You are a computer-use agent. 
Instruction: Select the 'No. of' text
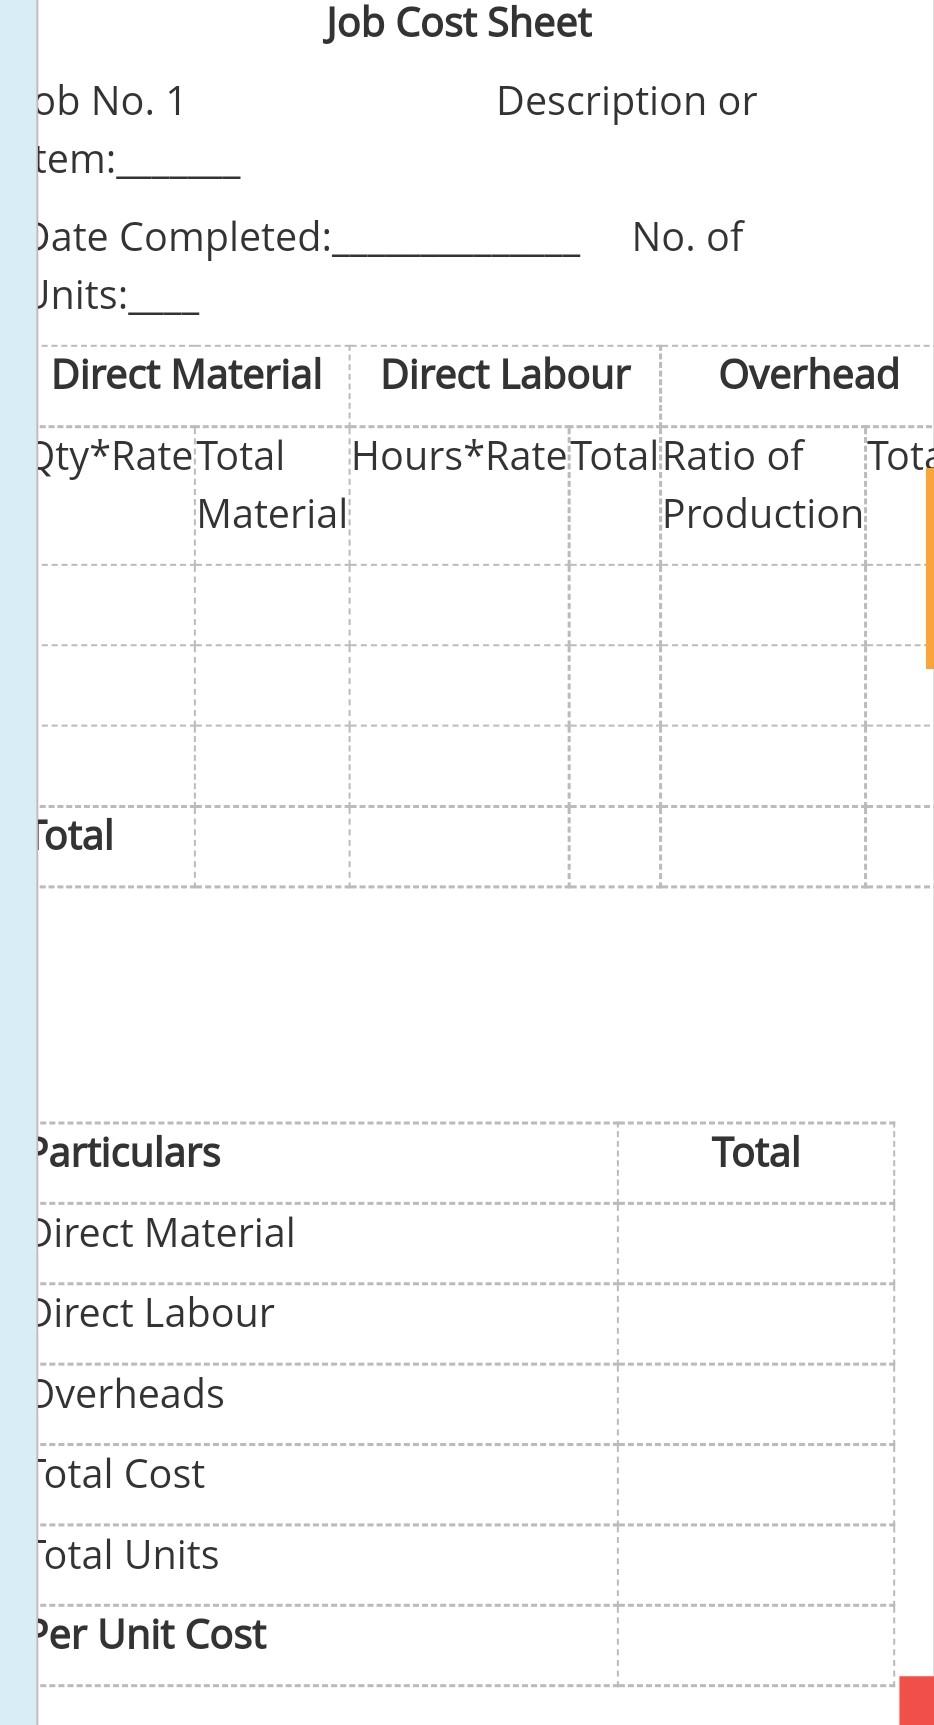pyautogui.click(x=688, y=237)
